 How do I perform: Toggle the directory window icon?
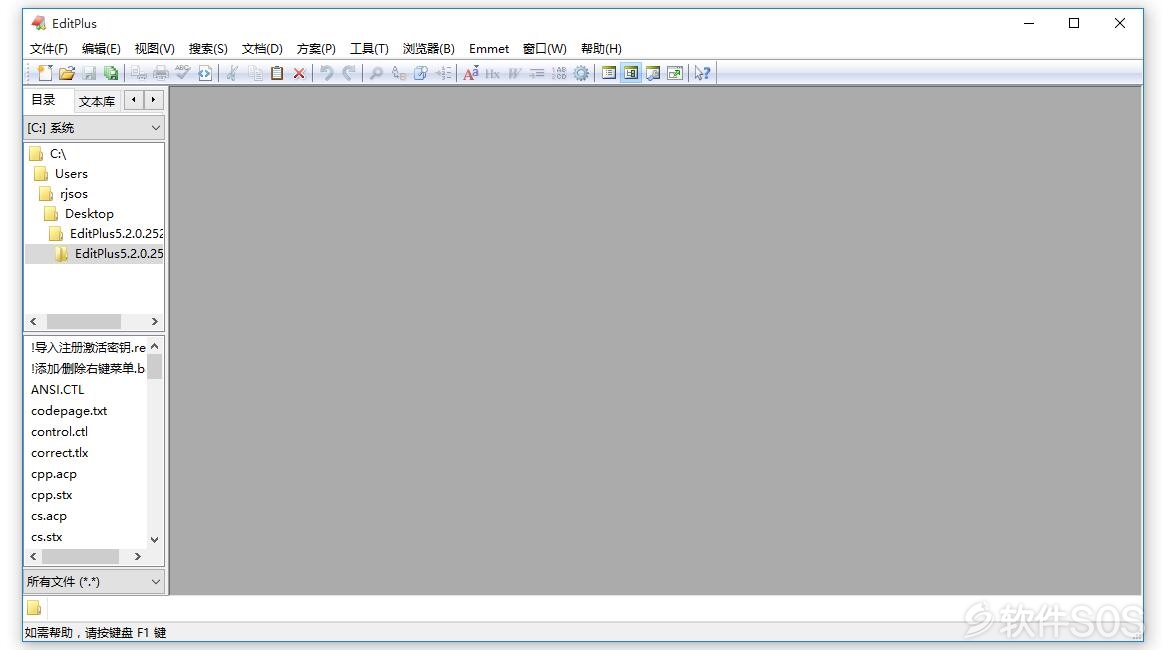point(608,73)
